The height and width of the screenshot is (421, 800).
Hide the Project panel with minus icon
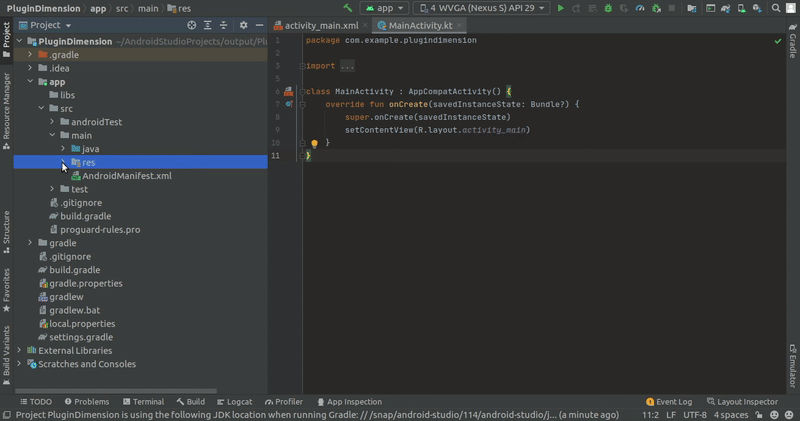[x=259, y=25]
